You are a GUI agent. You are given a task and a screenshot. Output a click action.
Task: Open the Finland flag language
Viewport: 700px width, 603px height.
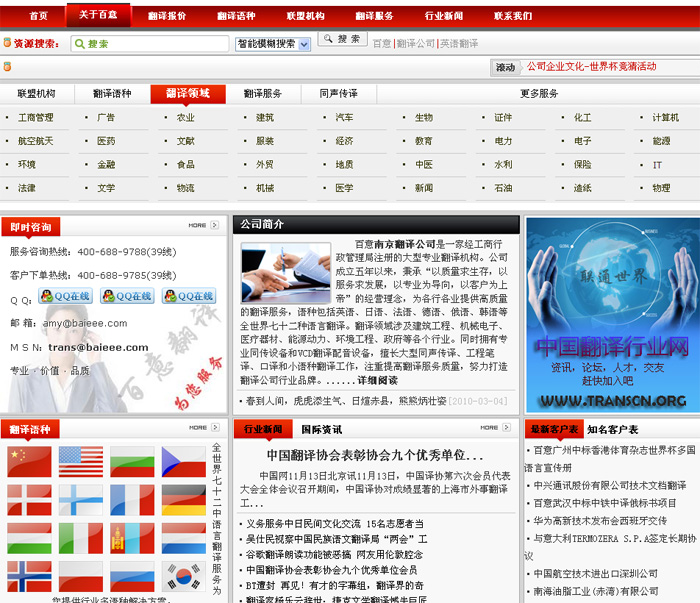pyautogui.click(x=81, y=500)
